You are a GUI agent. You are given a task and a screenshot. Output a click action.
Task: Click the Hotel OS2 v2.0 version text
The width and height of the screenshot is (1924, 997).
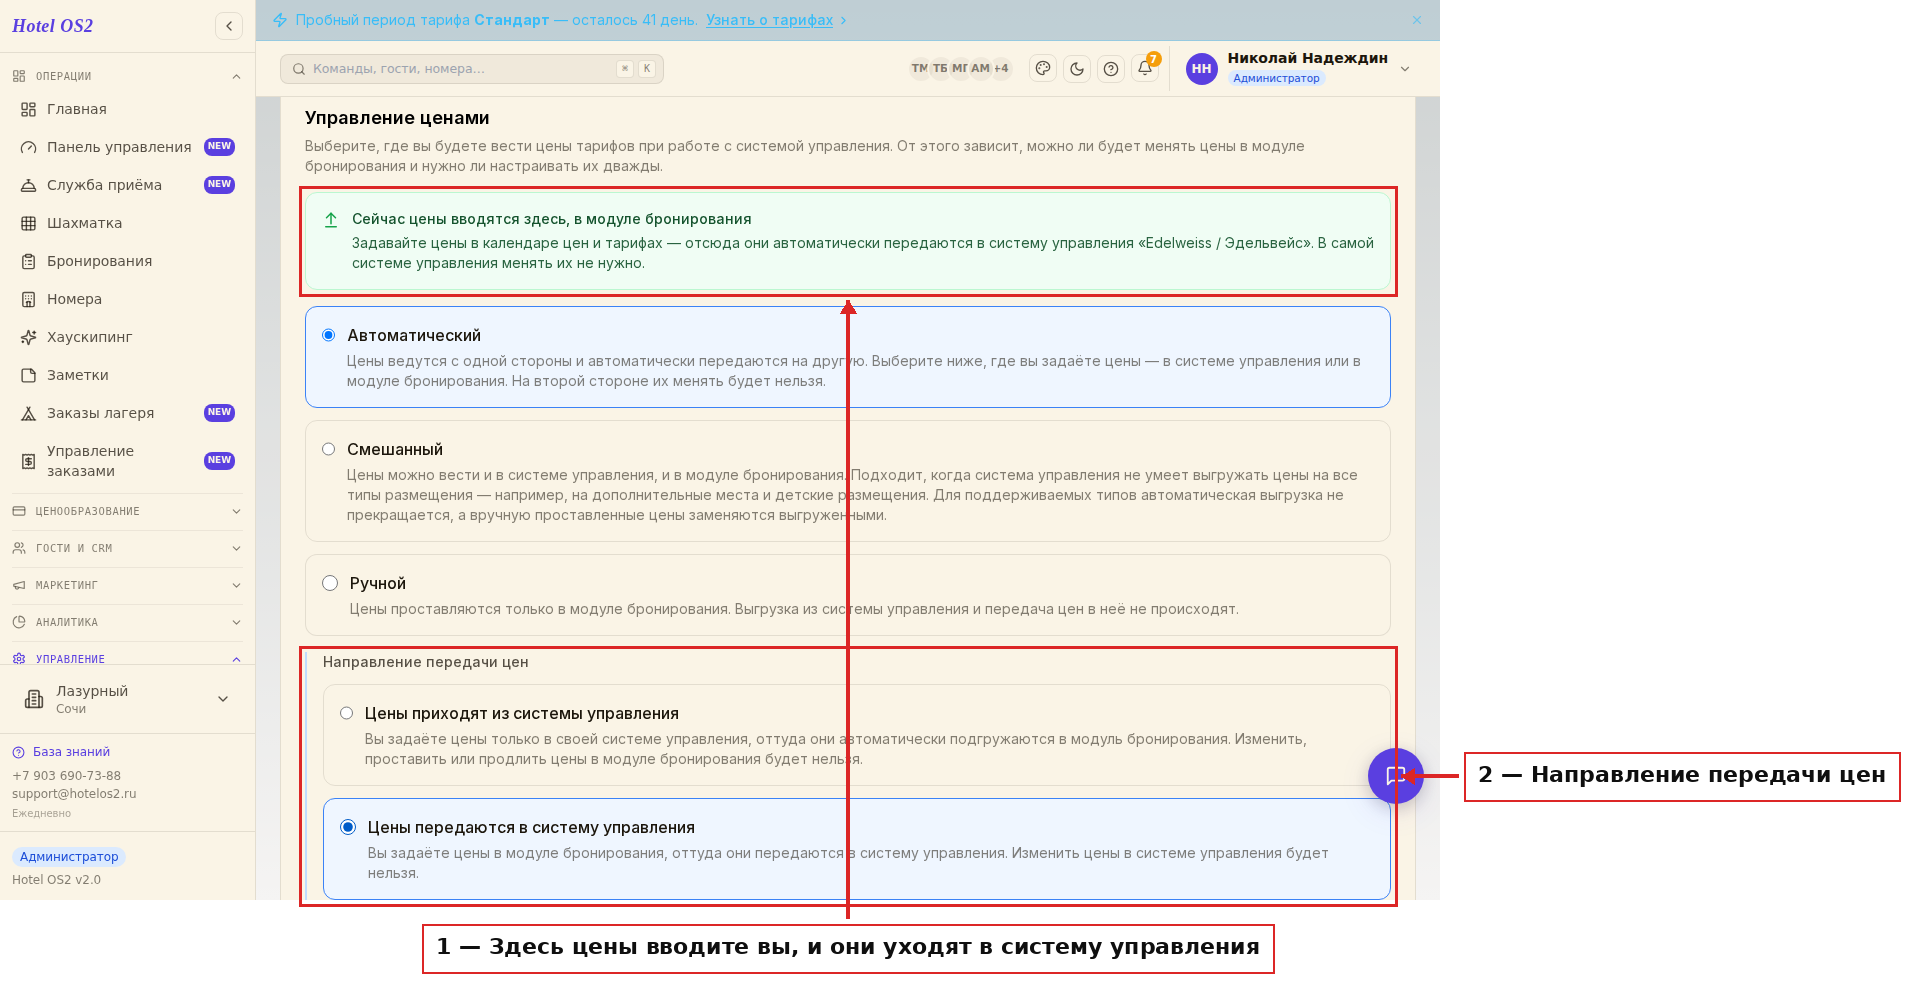[x=56, y=880]
